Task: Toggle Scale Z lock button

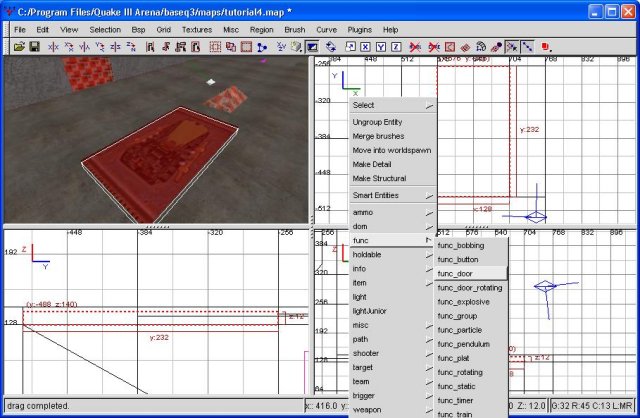Action: point(396,47)
